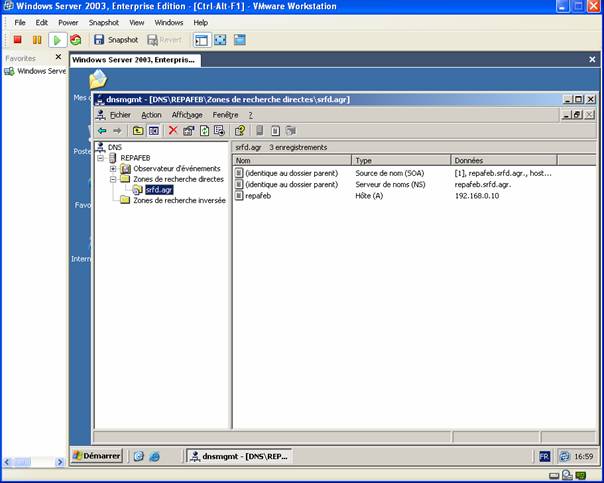Close the Favorites sidebar panel
This screenshot has height=483, width=604.
(x=58, y=57)
